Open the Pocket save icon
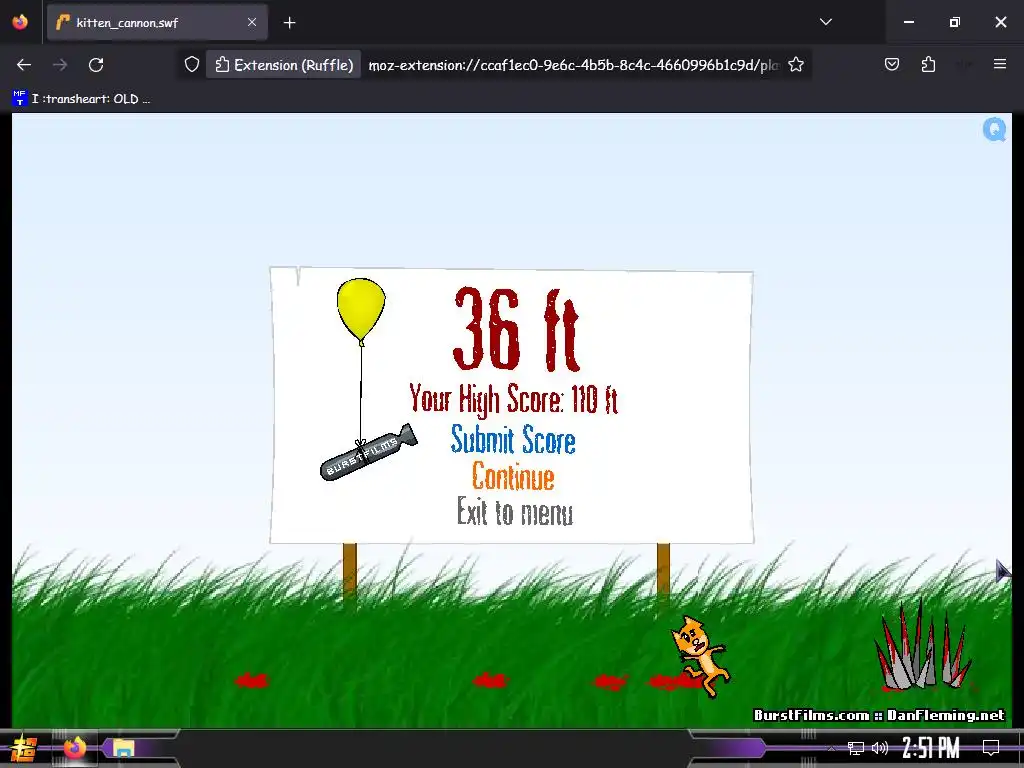1024x768 pixels. click(x=891, y=64)
